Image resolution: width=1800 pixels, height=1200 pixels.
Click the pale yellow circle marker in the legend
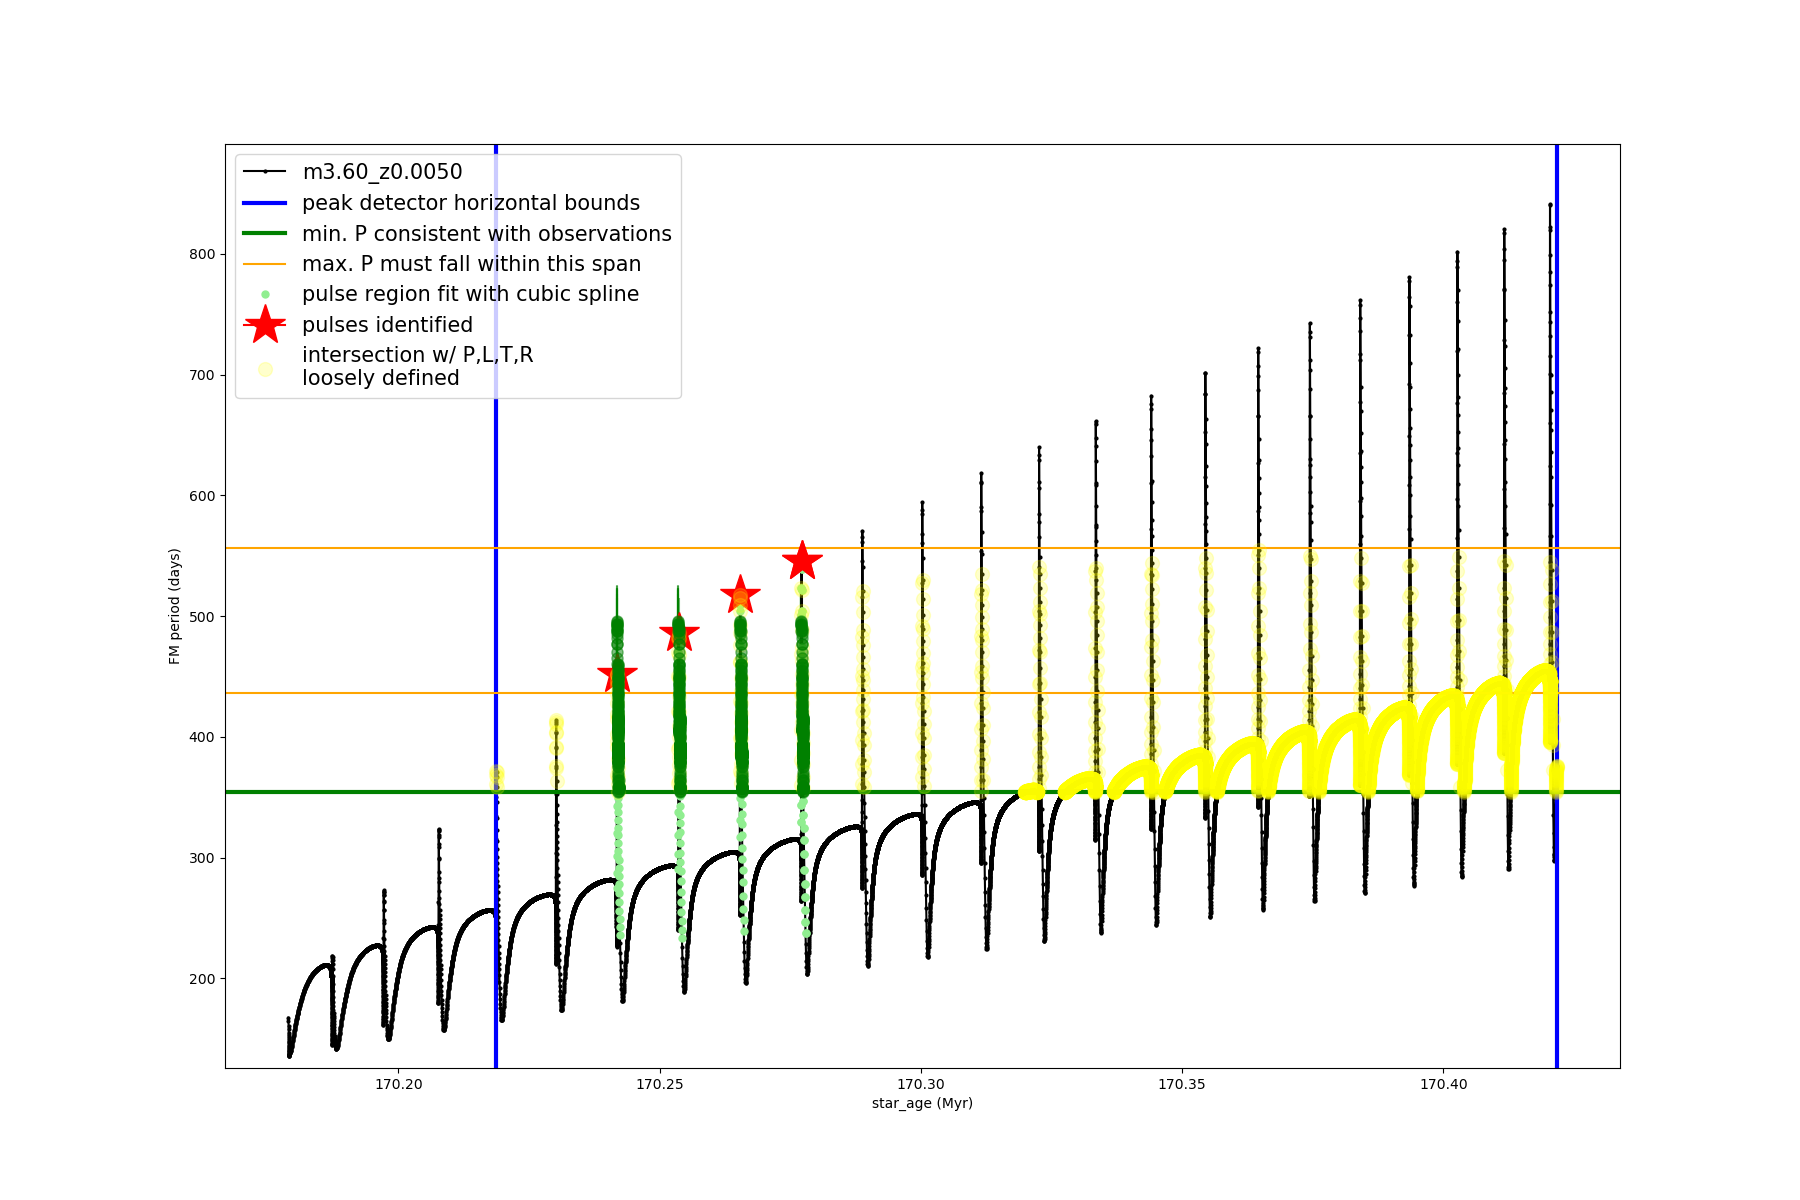(265, 369)
